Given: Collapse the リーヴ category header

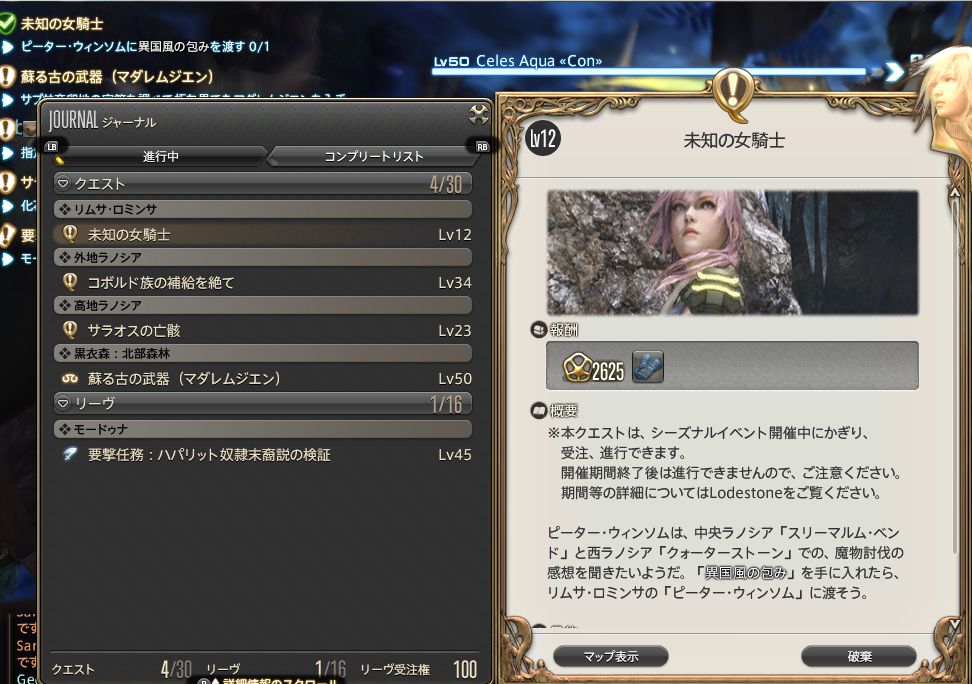Looking at the screenshot, I should click(x=263, y=403).
